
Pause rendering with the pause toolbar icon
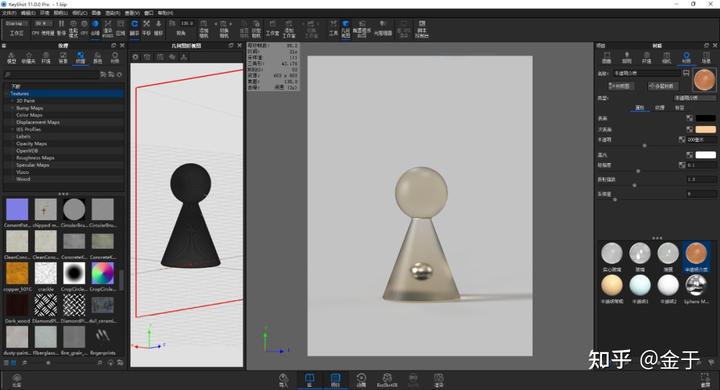61,28
